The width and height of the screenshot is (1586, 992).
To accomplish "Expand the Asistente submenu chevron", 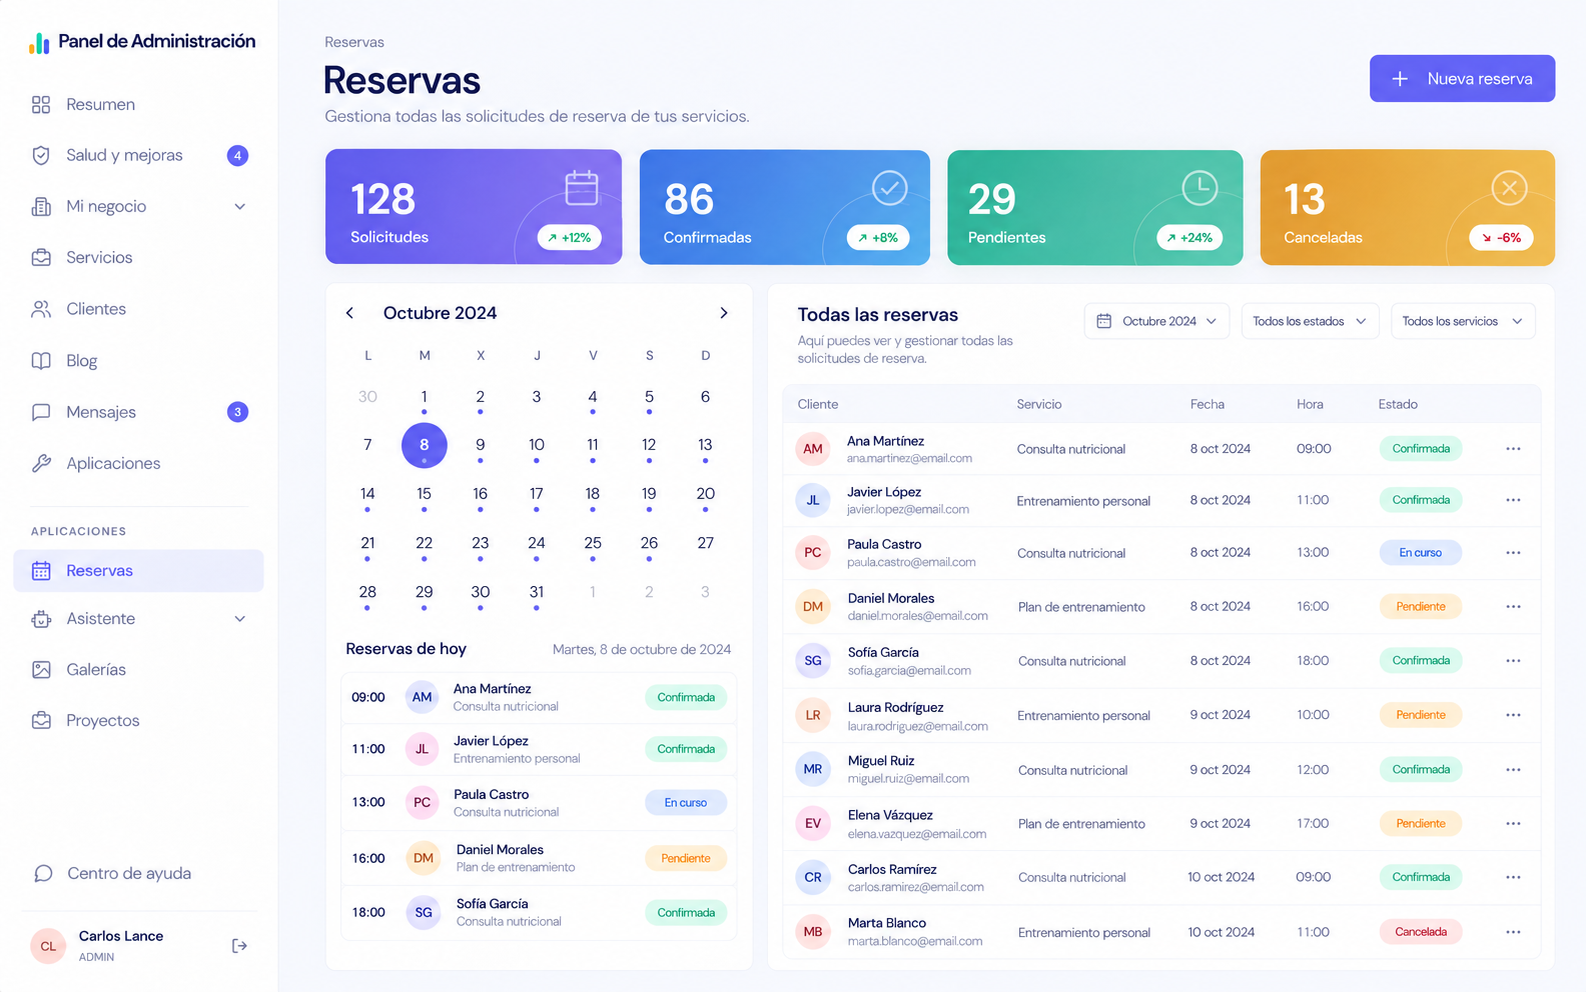I will coord(240,619).
